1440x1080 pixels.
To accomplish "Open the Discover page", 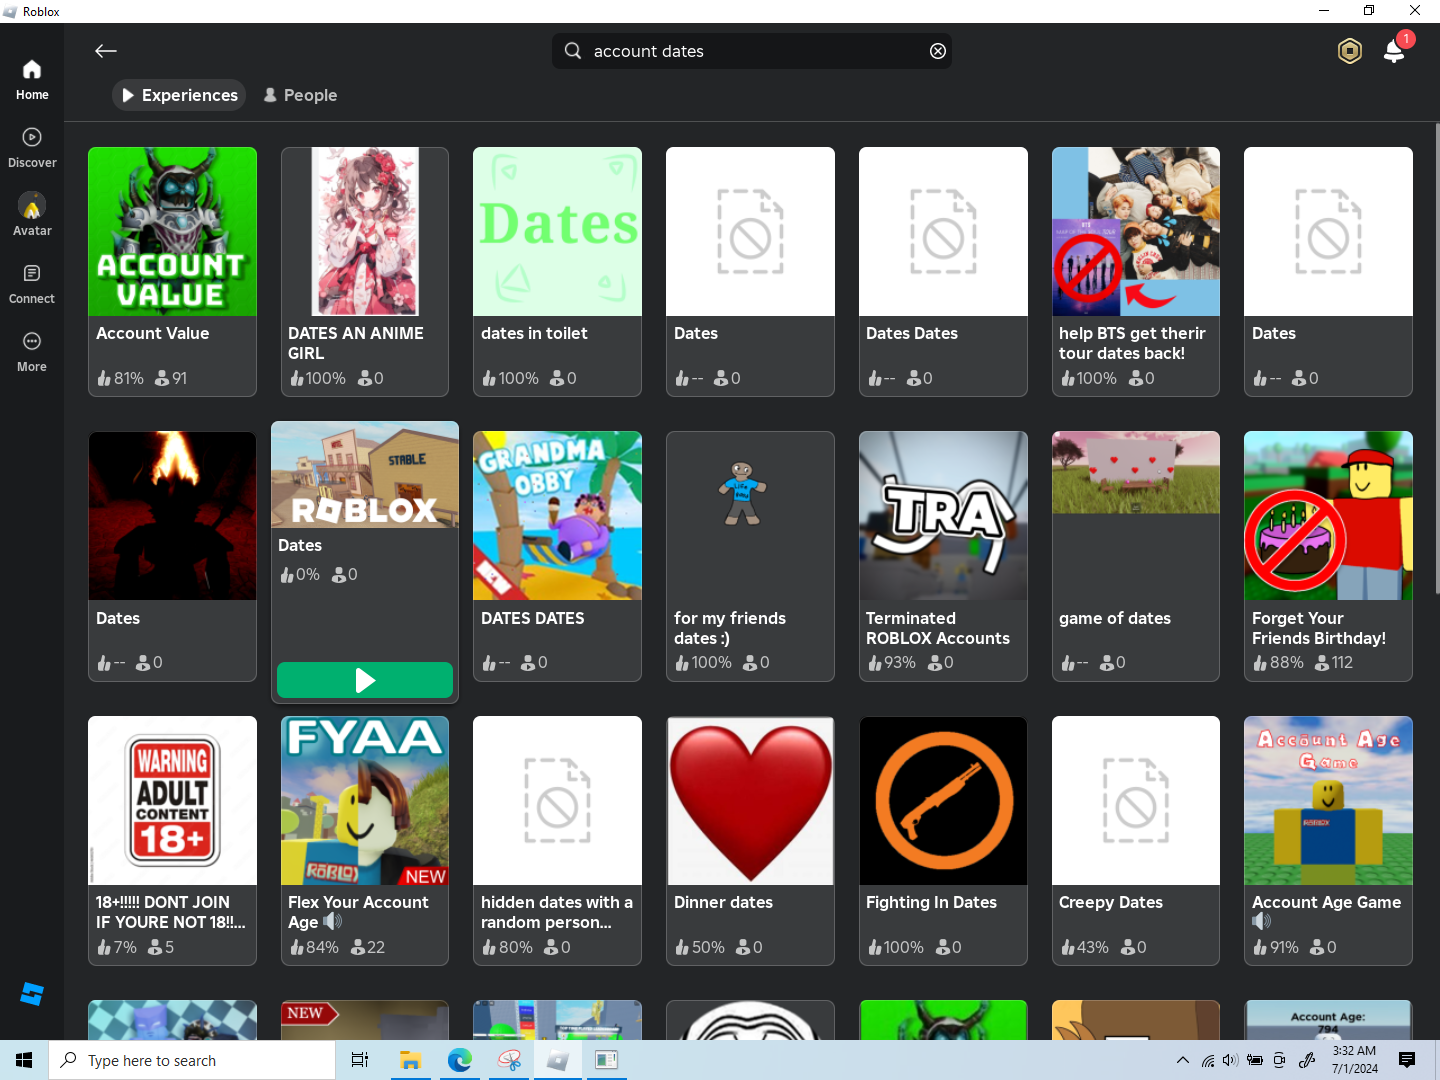I will [x=32, y=148].
